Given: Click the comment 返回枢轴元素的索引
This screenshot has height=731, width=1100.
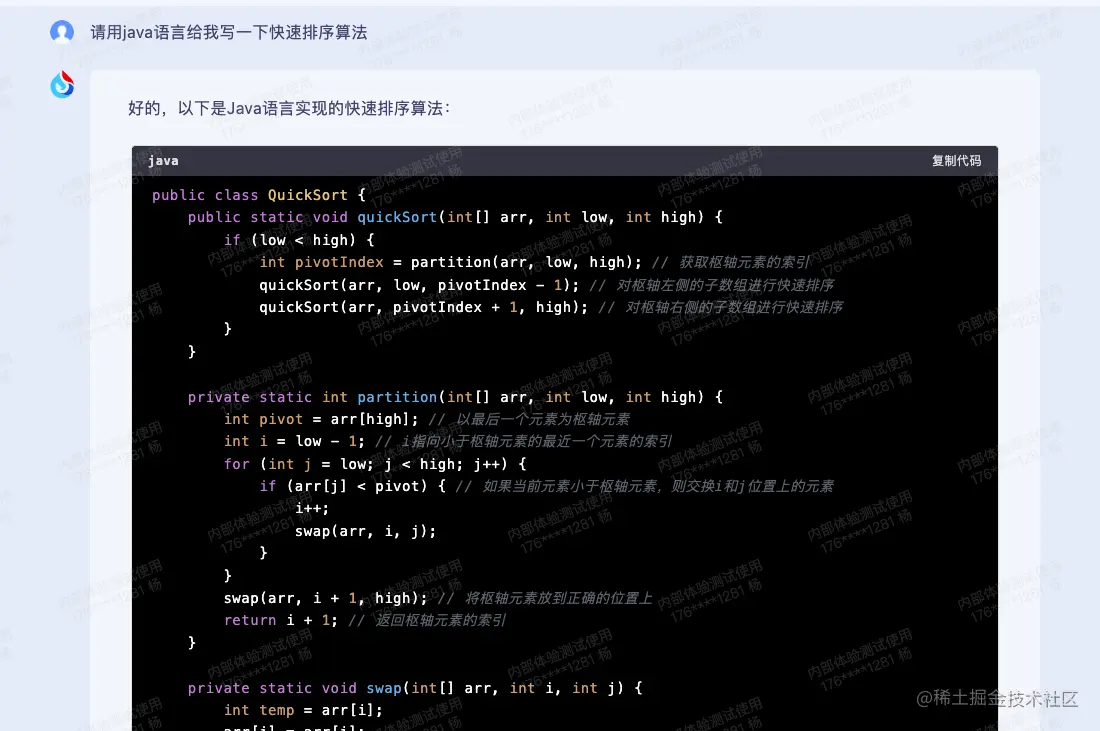Looking at the screenshot, I should [428, 620].
